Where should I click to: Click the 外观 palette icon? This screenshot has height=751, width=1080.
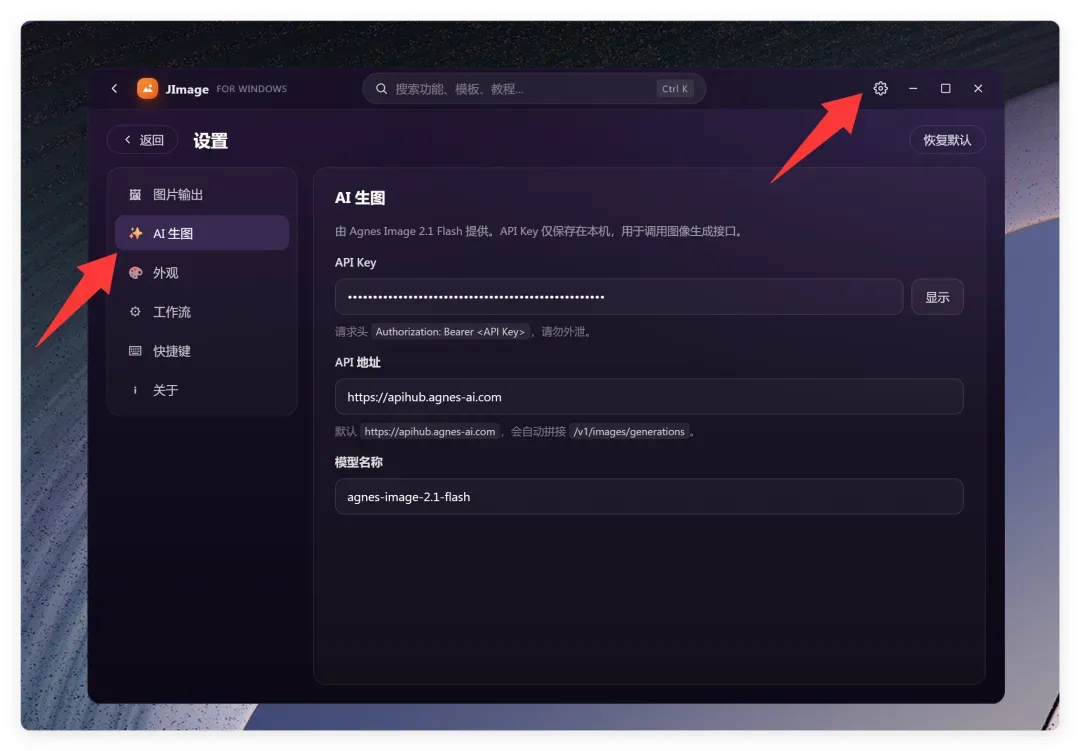coord(135,272)
